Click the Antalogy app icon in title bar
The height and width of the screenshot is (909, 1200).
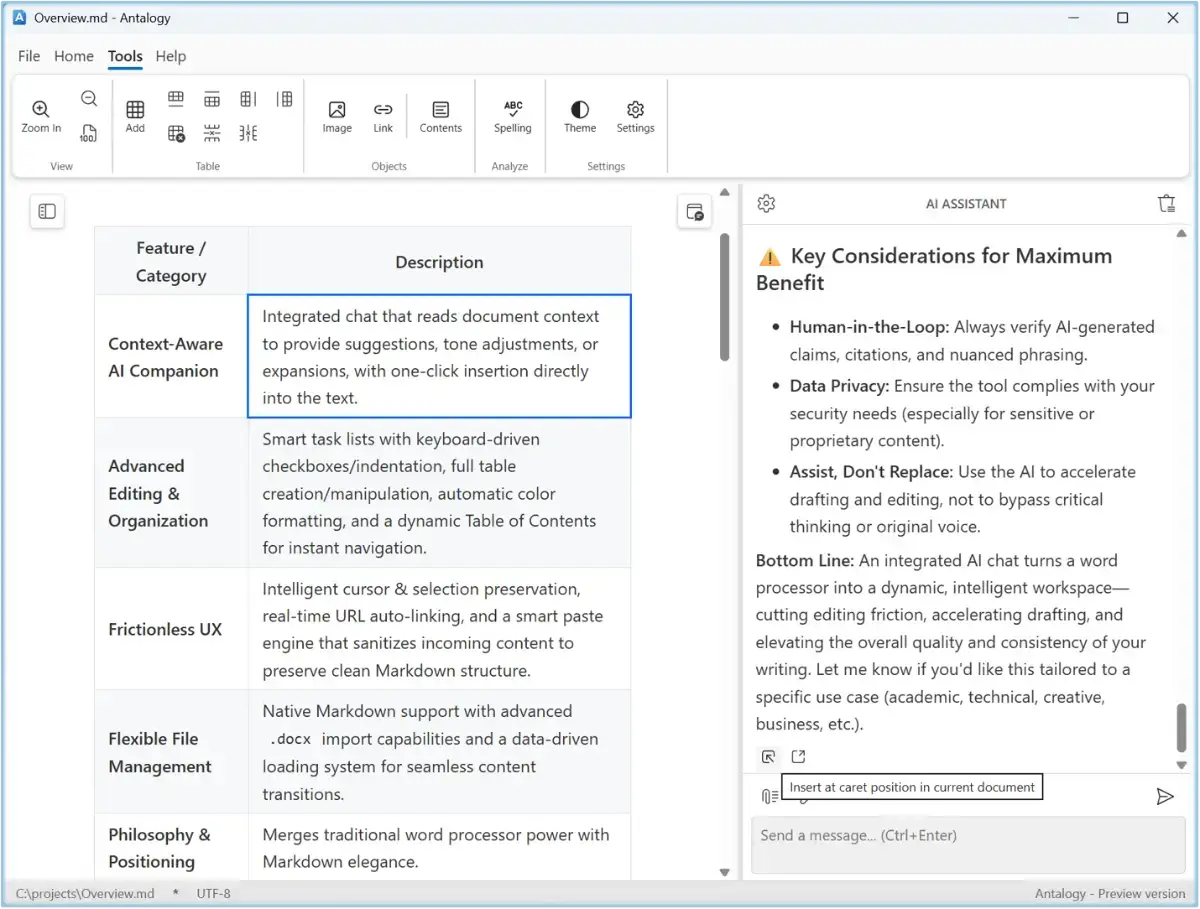point(19,17)
